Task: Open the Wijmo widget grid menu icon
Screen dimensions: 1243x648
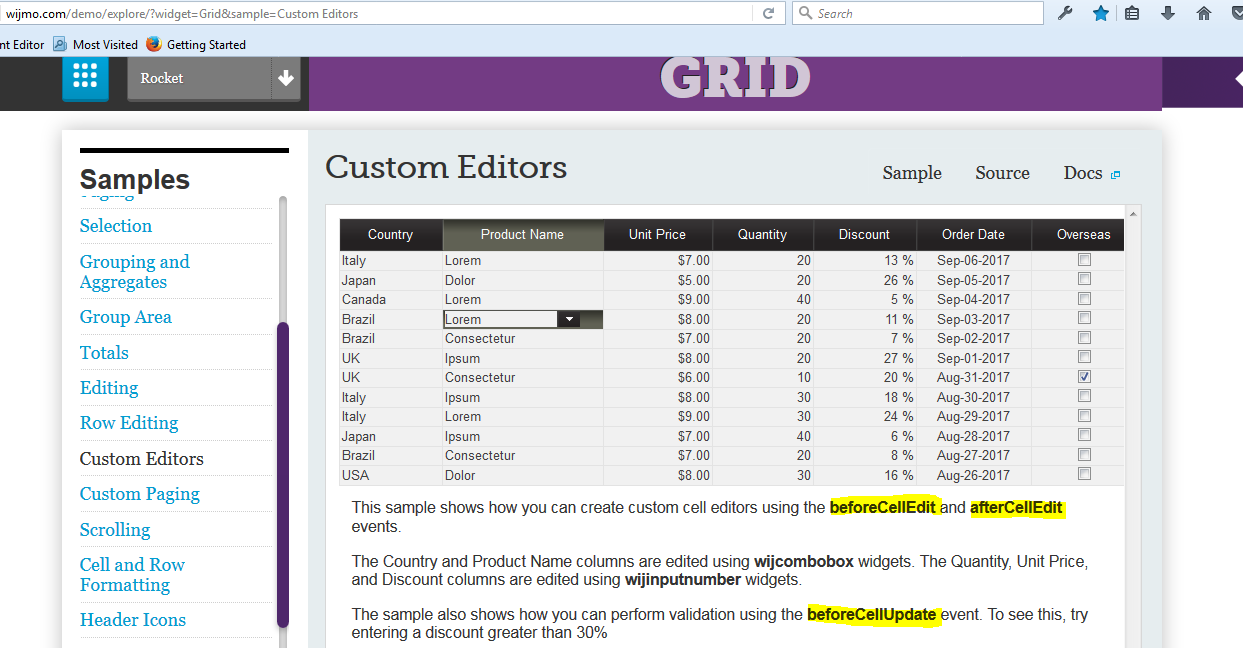Action: point(85,76)
